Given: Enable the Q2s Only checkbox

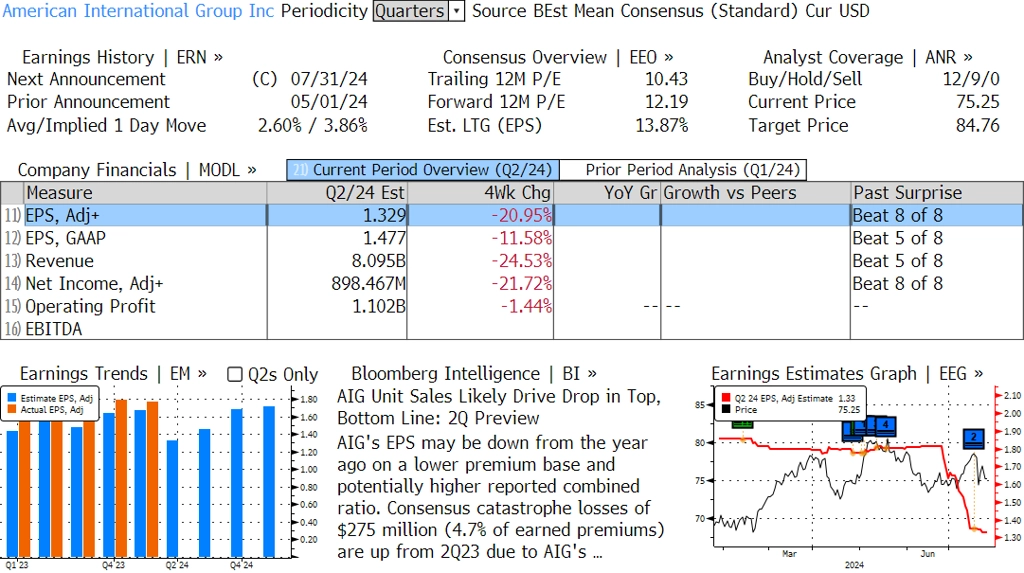Looking at the screenshot, I should 235,374.
